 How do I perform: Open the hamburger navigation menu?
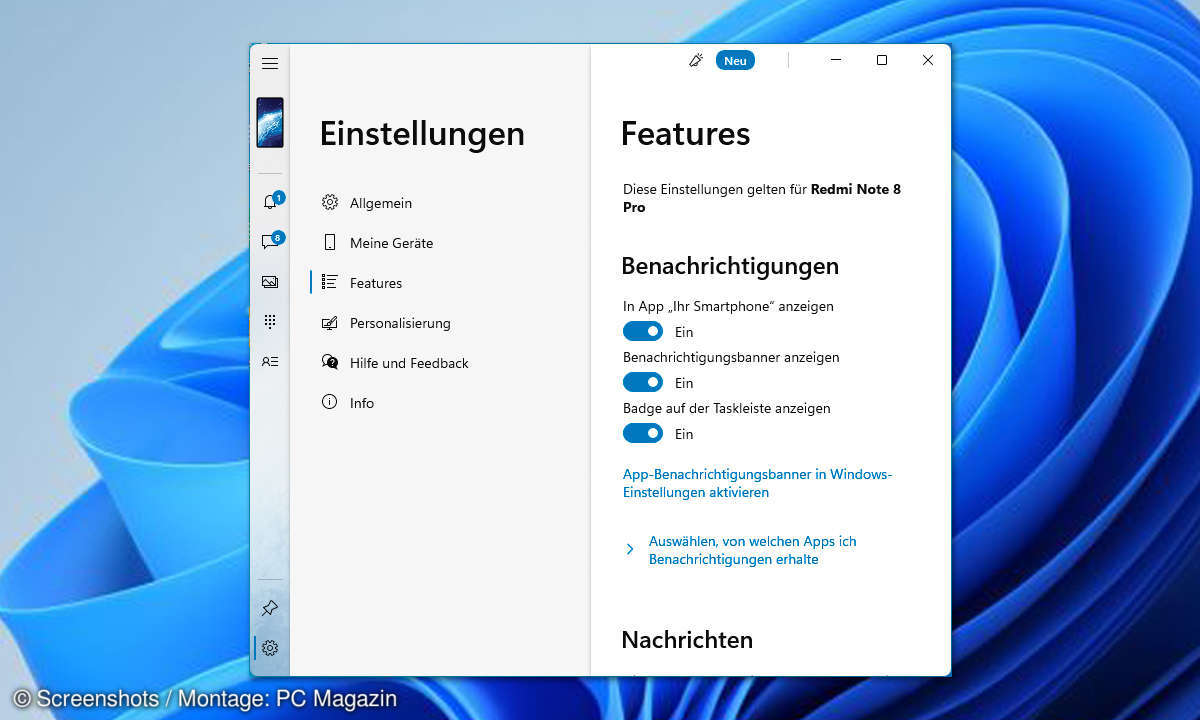pyautogui.click(x=270, y=63)
